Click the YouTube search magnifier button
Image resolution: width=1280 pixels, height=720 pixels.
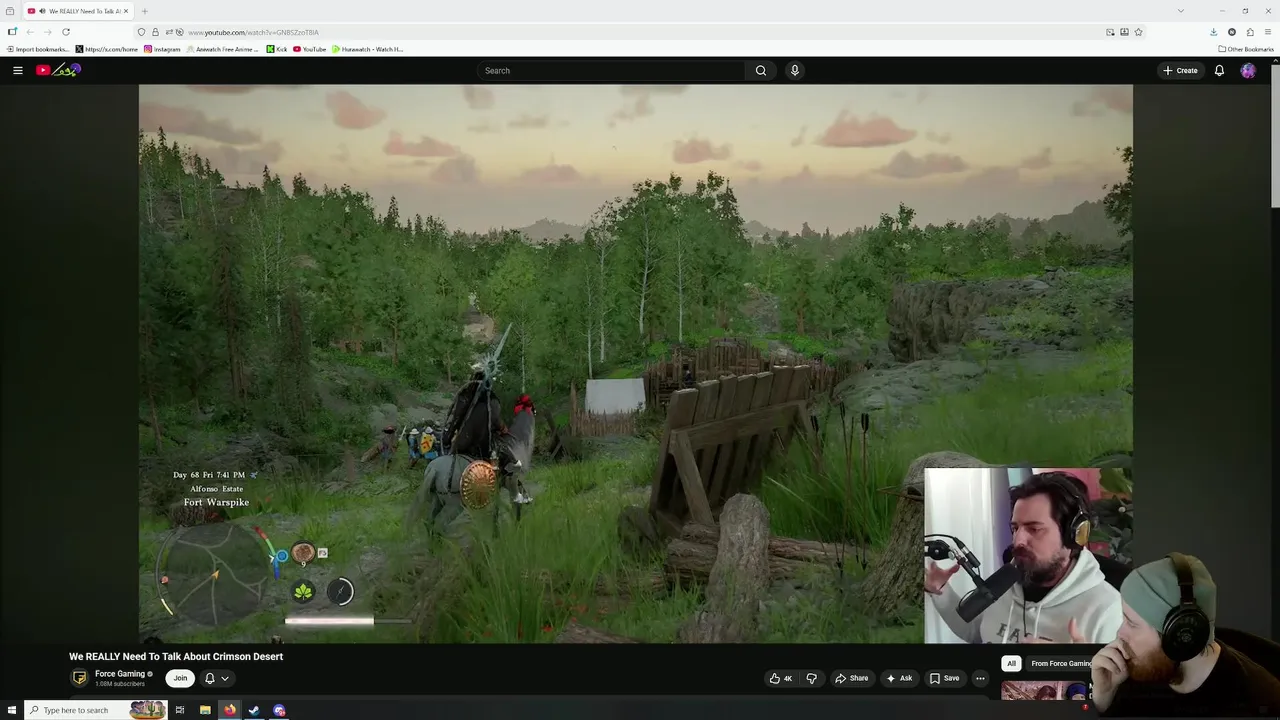pos(760,70)
